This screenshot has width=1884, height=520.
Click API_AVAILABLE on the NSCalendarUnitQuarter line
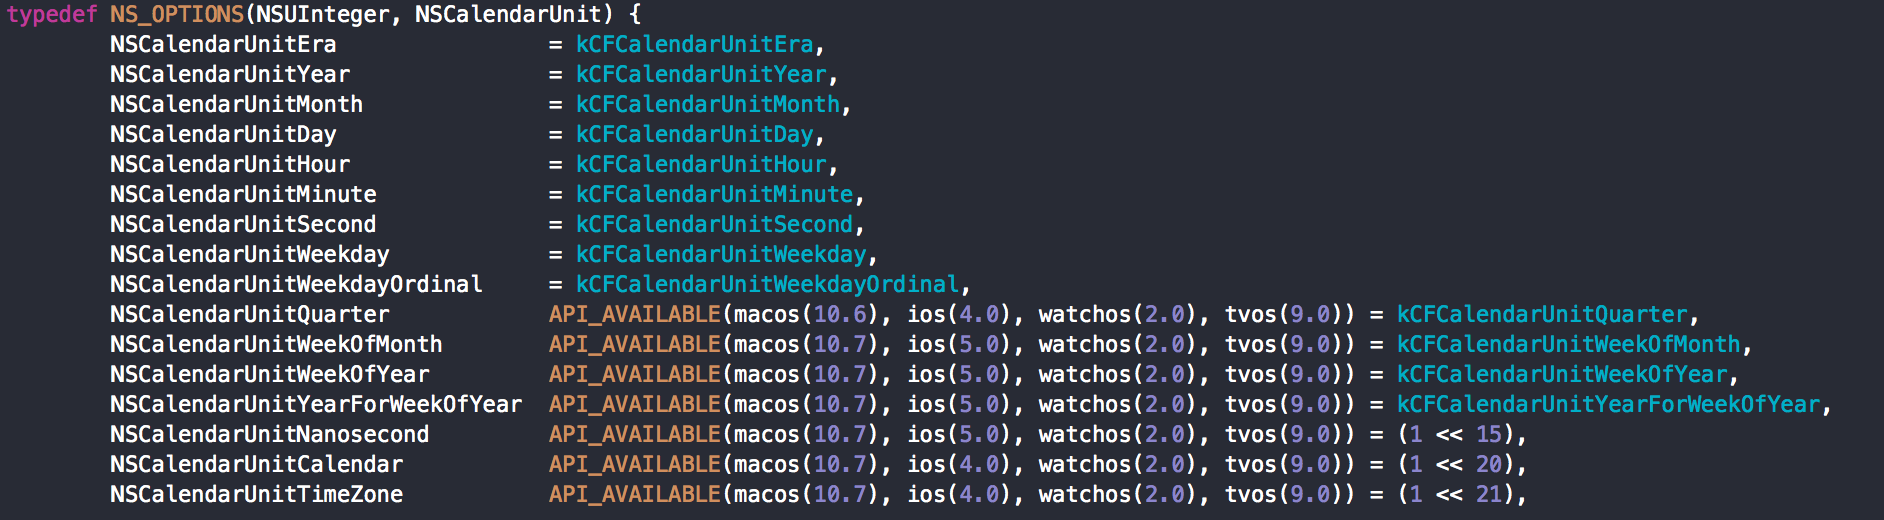point(634,314)
